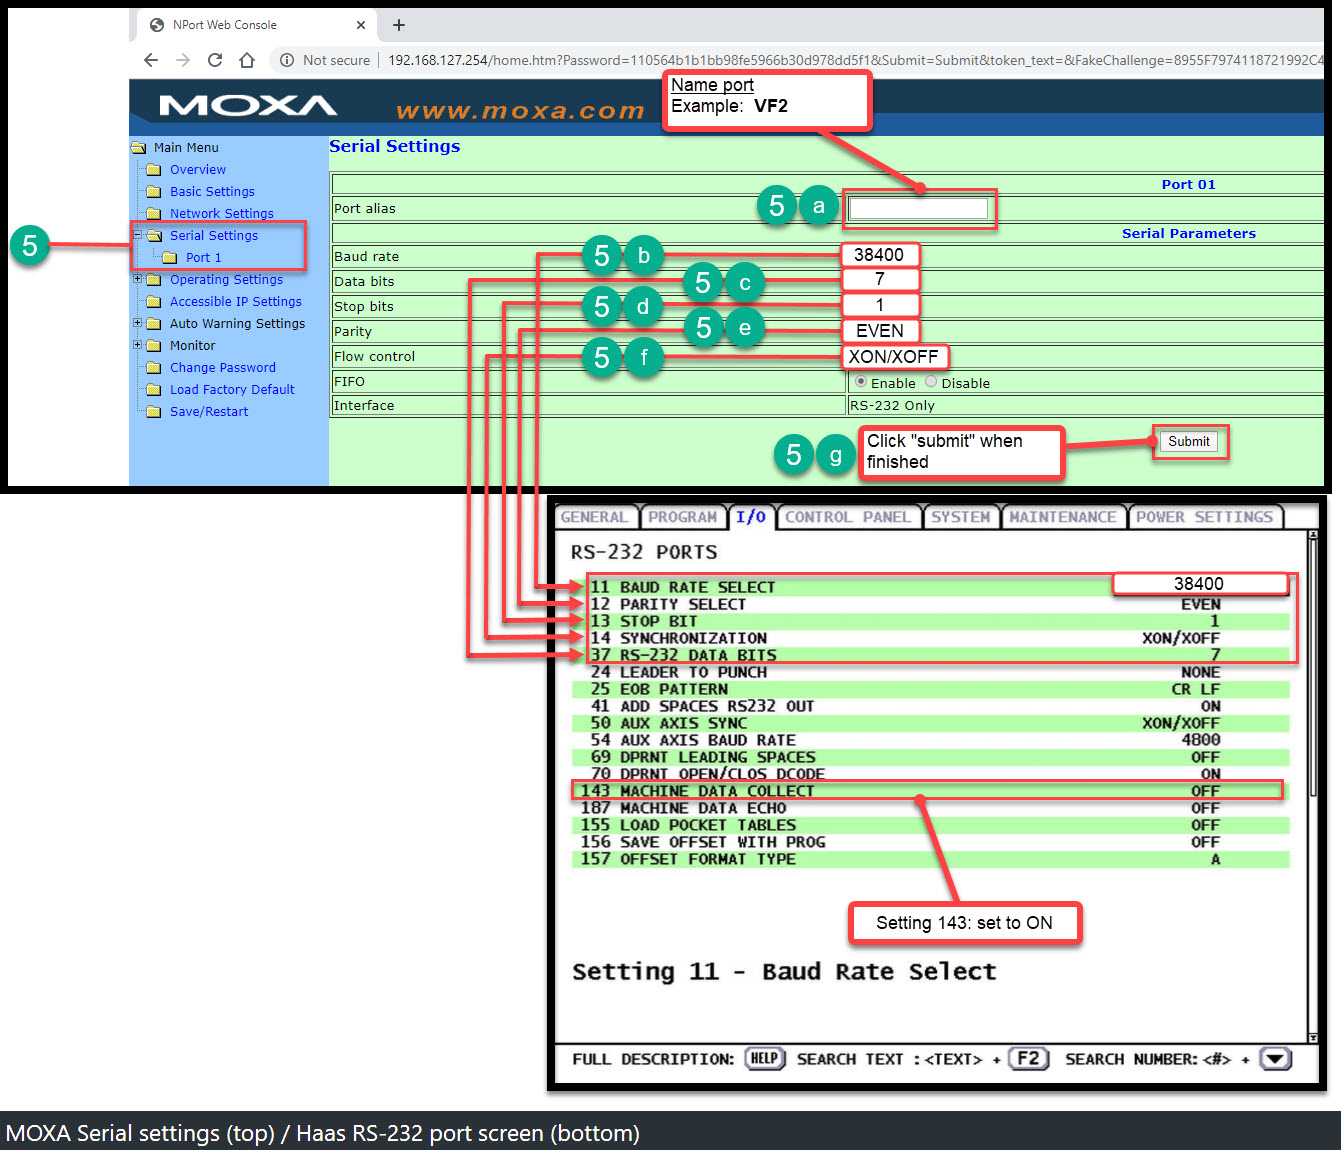
Task: Click the Change Password folder icon
Action: click(x=154, y=368)
